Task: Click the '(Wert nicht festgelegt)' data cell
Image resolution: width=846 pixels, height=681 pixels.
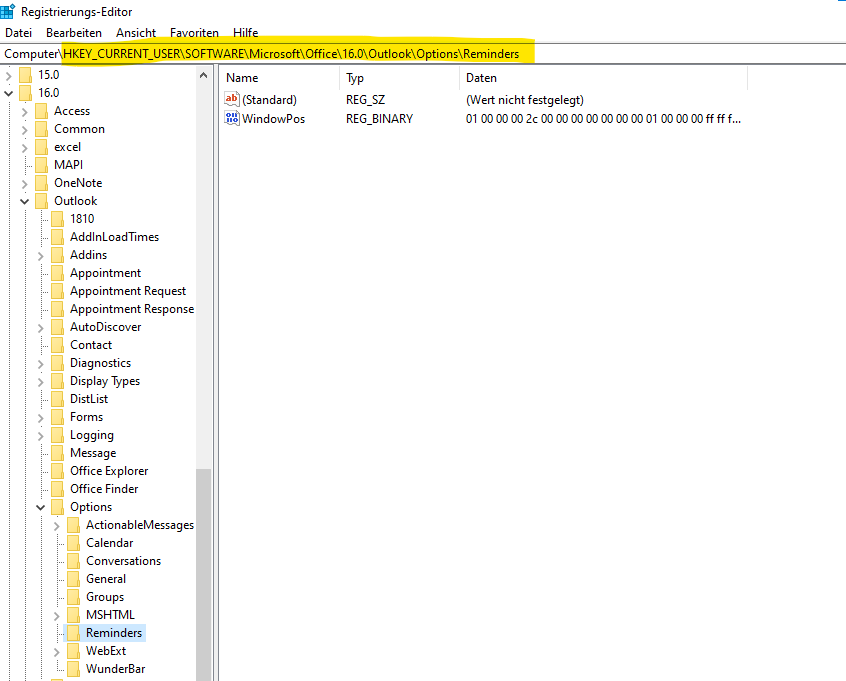Action: [x=524, y=100]
